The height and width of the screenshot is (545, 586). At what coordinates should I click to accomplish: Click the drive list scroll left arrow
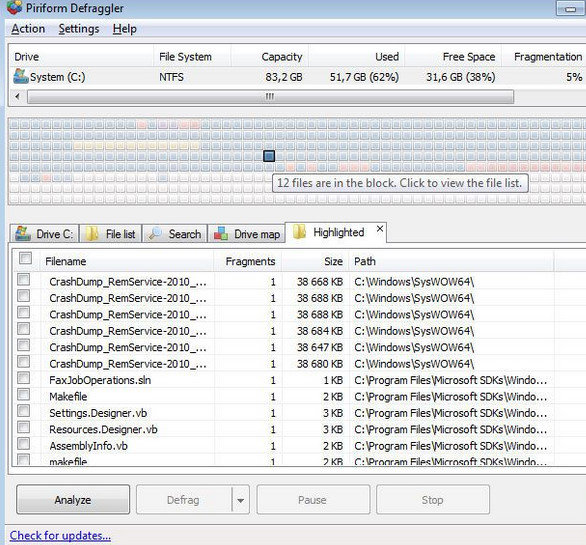tap(17, 96)
